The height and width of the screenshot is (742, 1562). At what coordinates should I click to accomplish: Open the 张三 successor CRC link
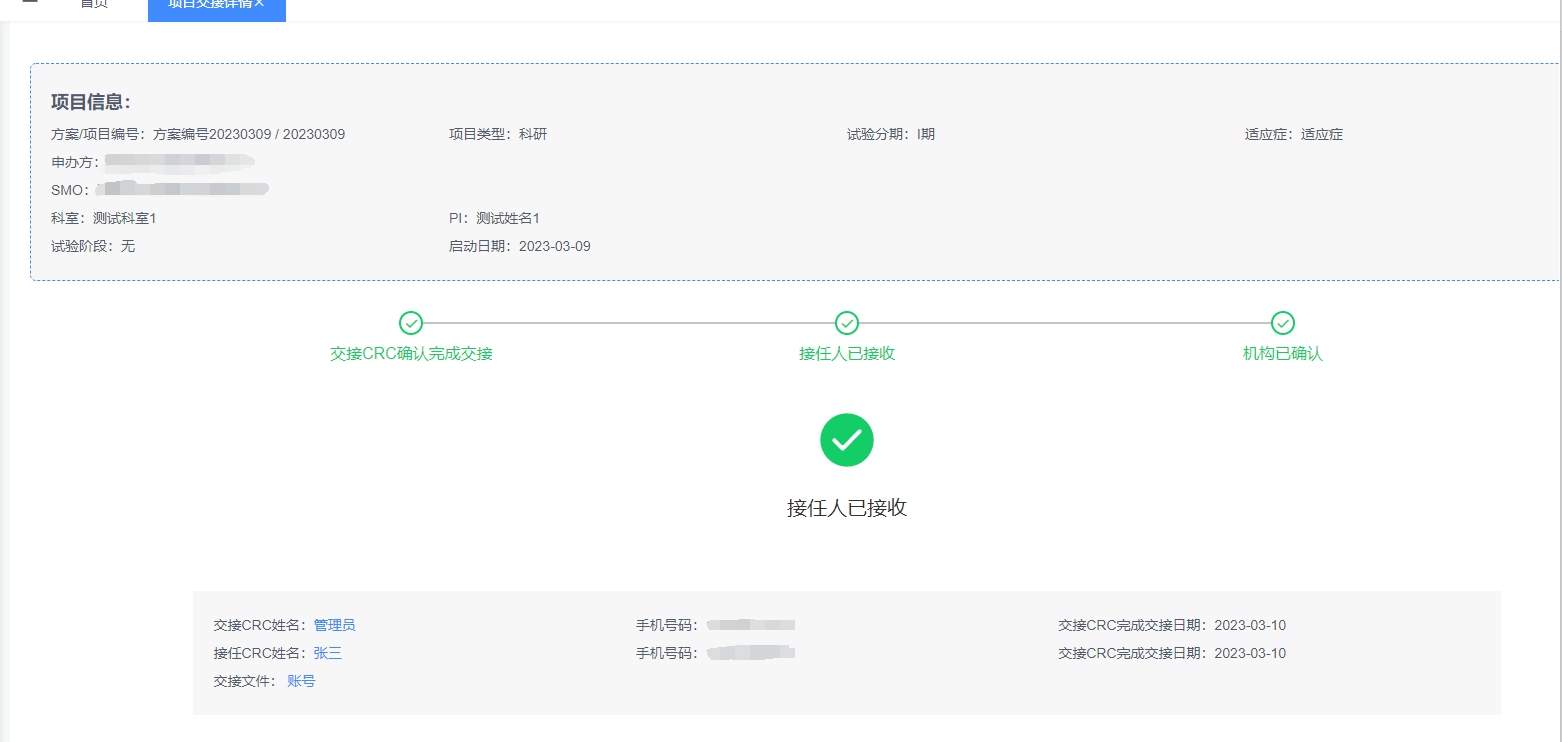(328, 653)
